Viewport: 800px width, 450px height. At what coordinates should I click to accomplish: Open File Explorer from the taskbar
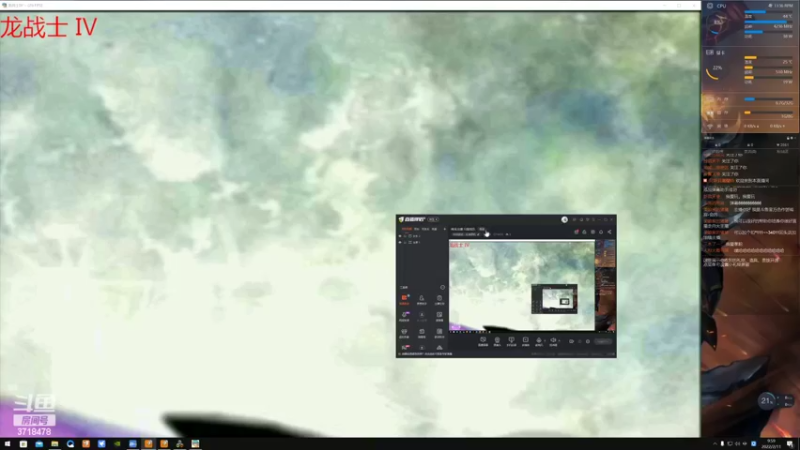(55, 444)
